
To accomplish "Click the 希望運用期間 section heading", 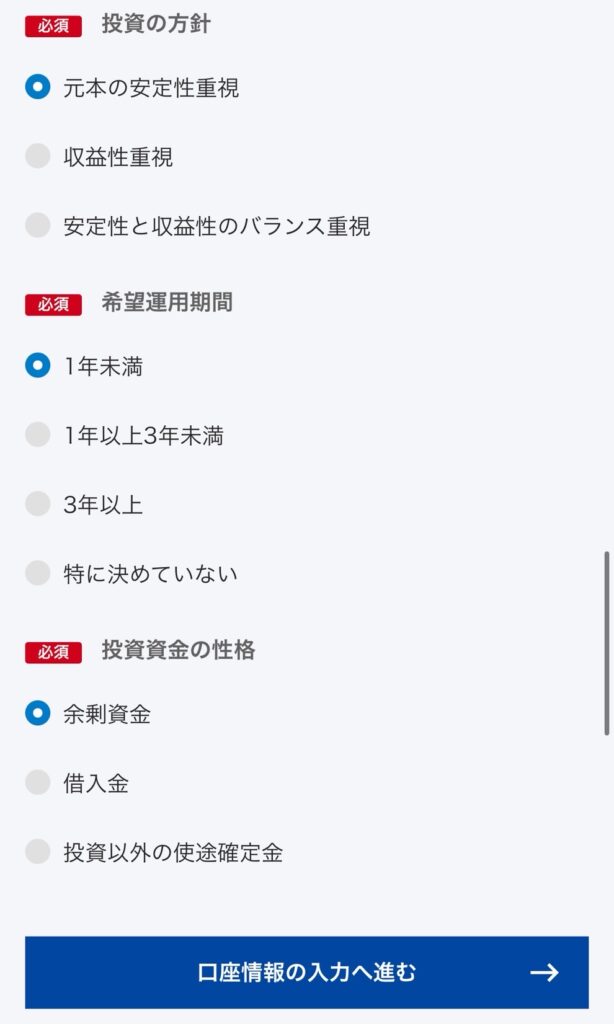I will [x=167, y=302].
